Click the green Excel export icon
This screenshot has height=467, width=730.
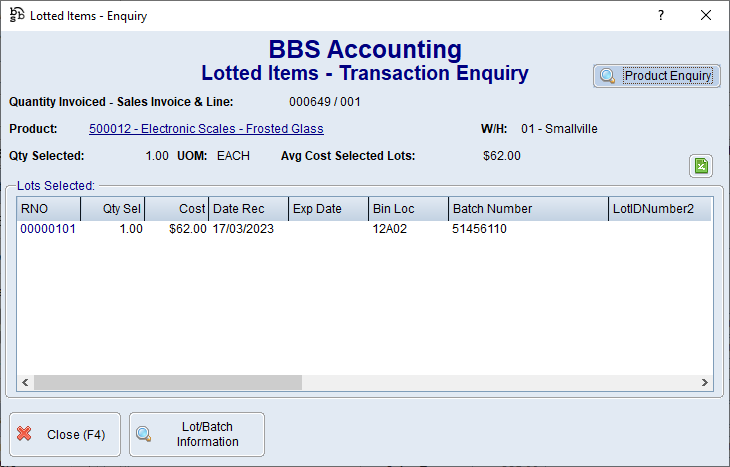tap(701, 166)
